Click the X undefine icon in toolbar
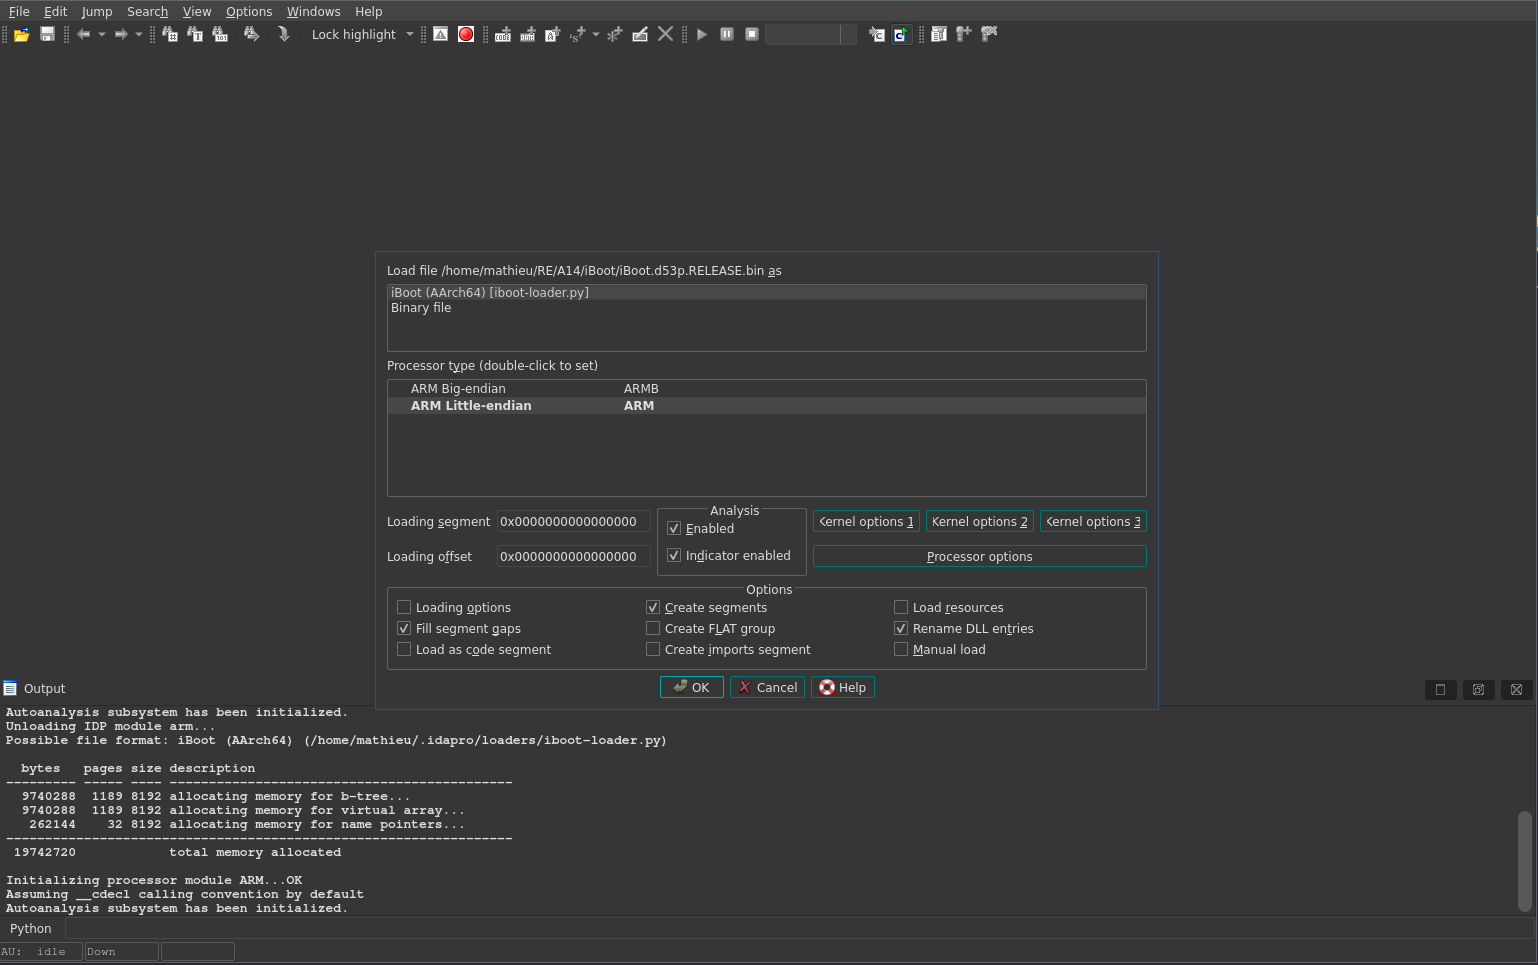This screenshot has height=965, width=1538. coord(665,34)
